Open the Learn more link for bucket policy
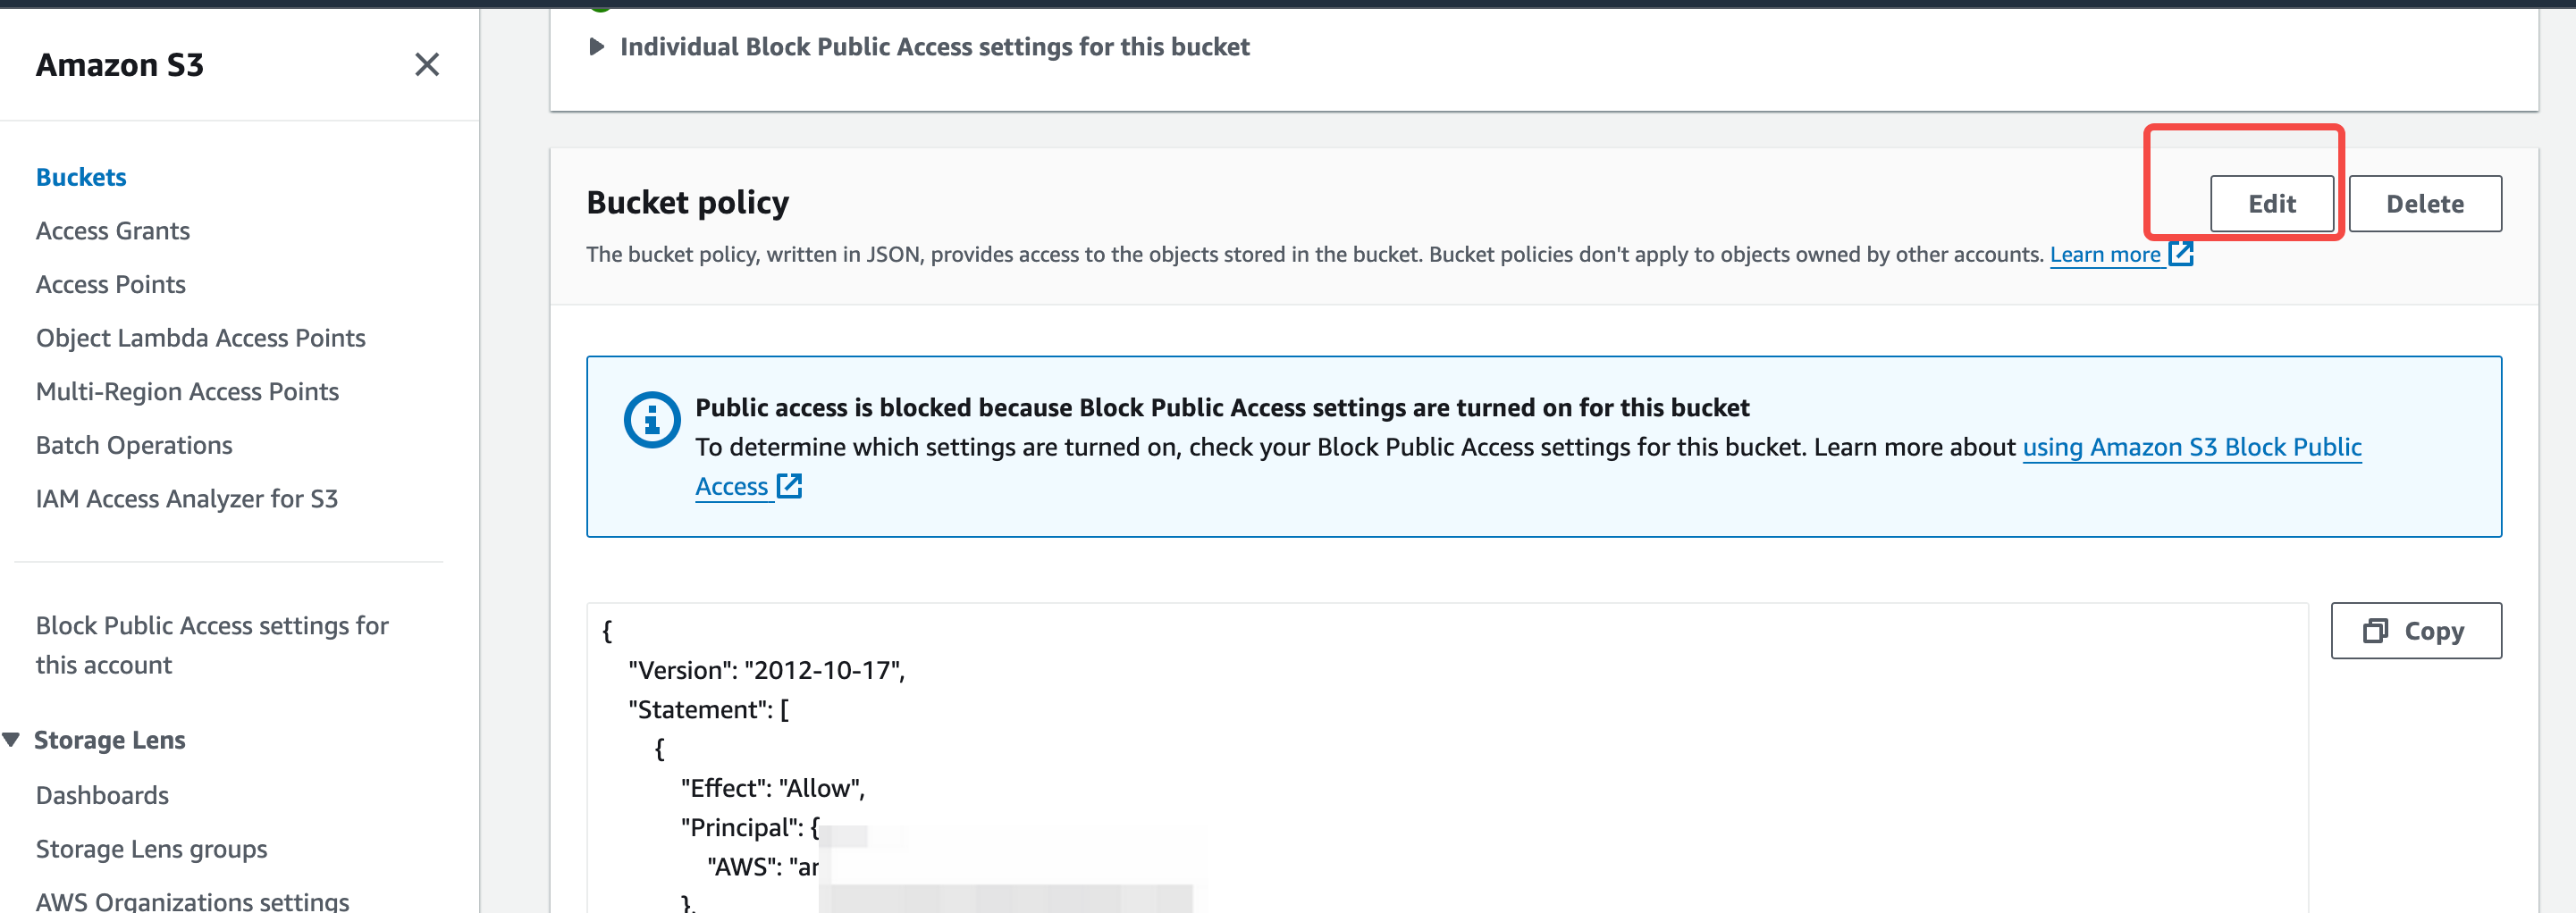This screenshot has height=913, width=2576. coord(2105,254)
